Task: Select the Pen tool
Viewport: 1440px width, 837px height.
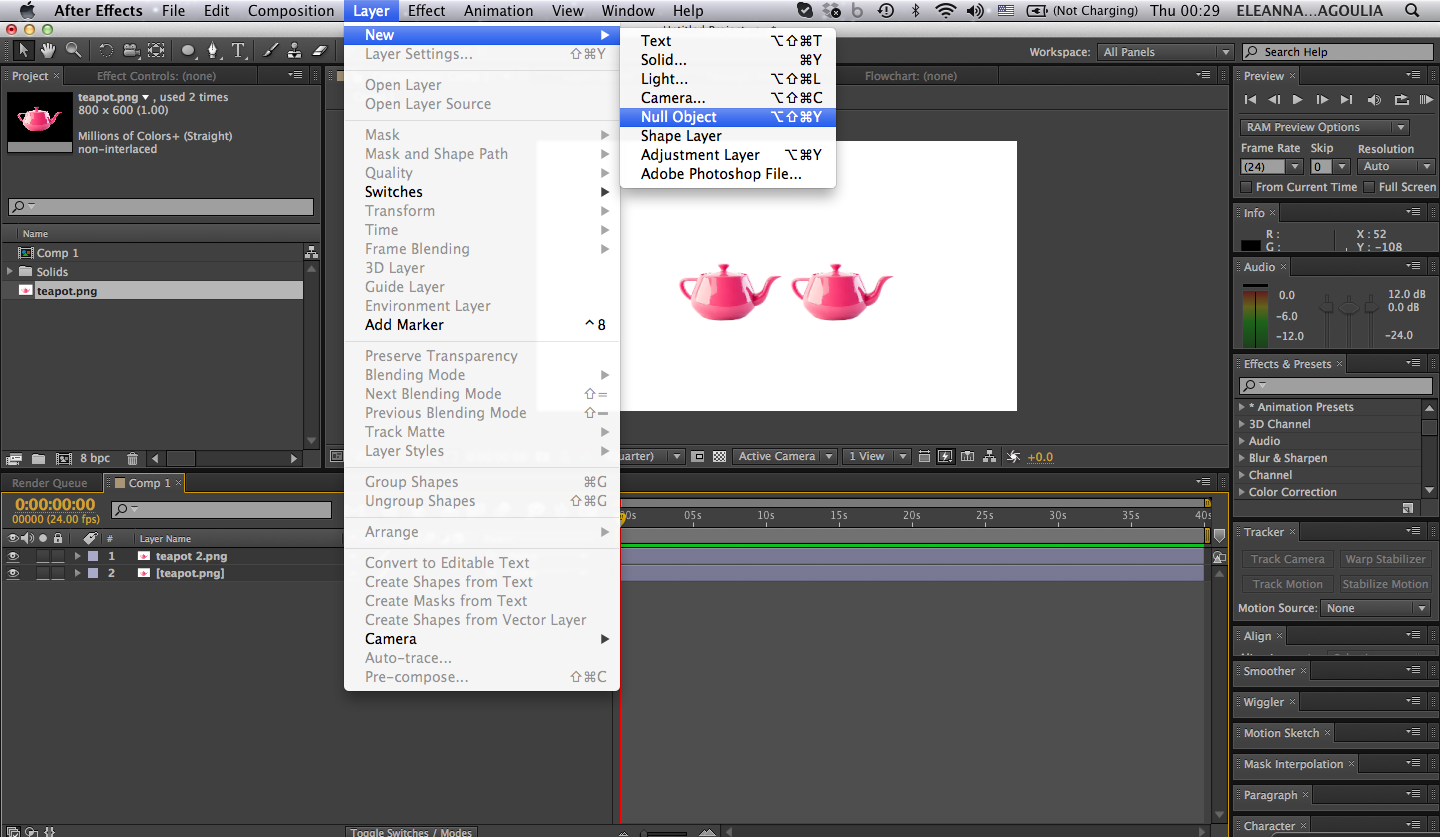Action: 212,50
